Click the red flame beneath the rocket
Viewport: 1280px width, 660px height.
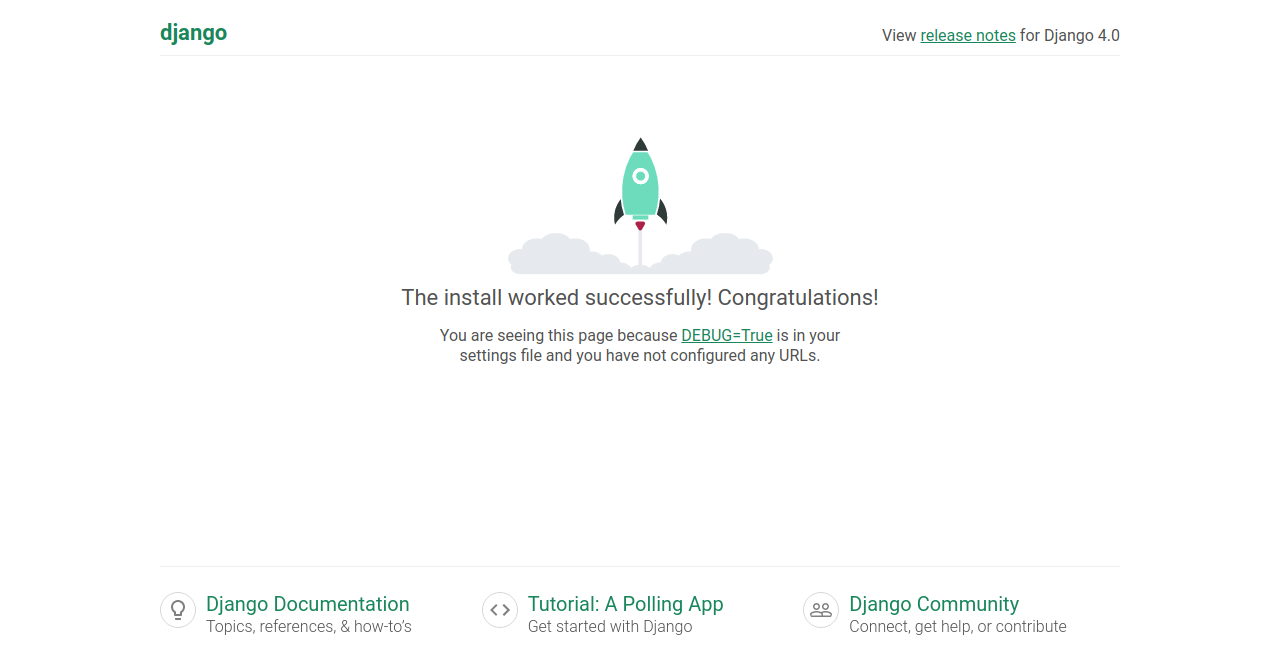(x=640, y=226)
